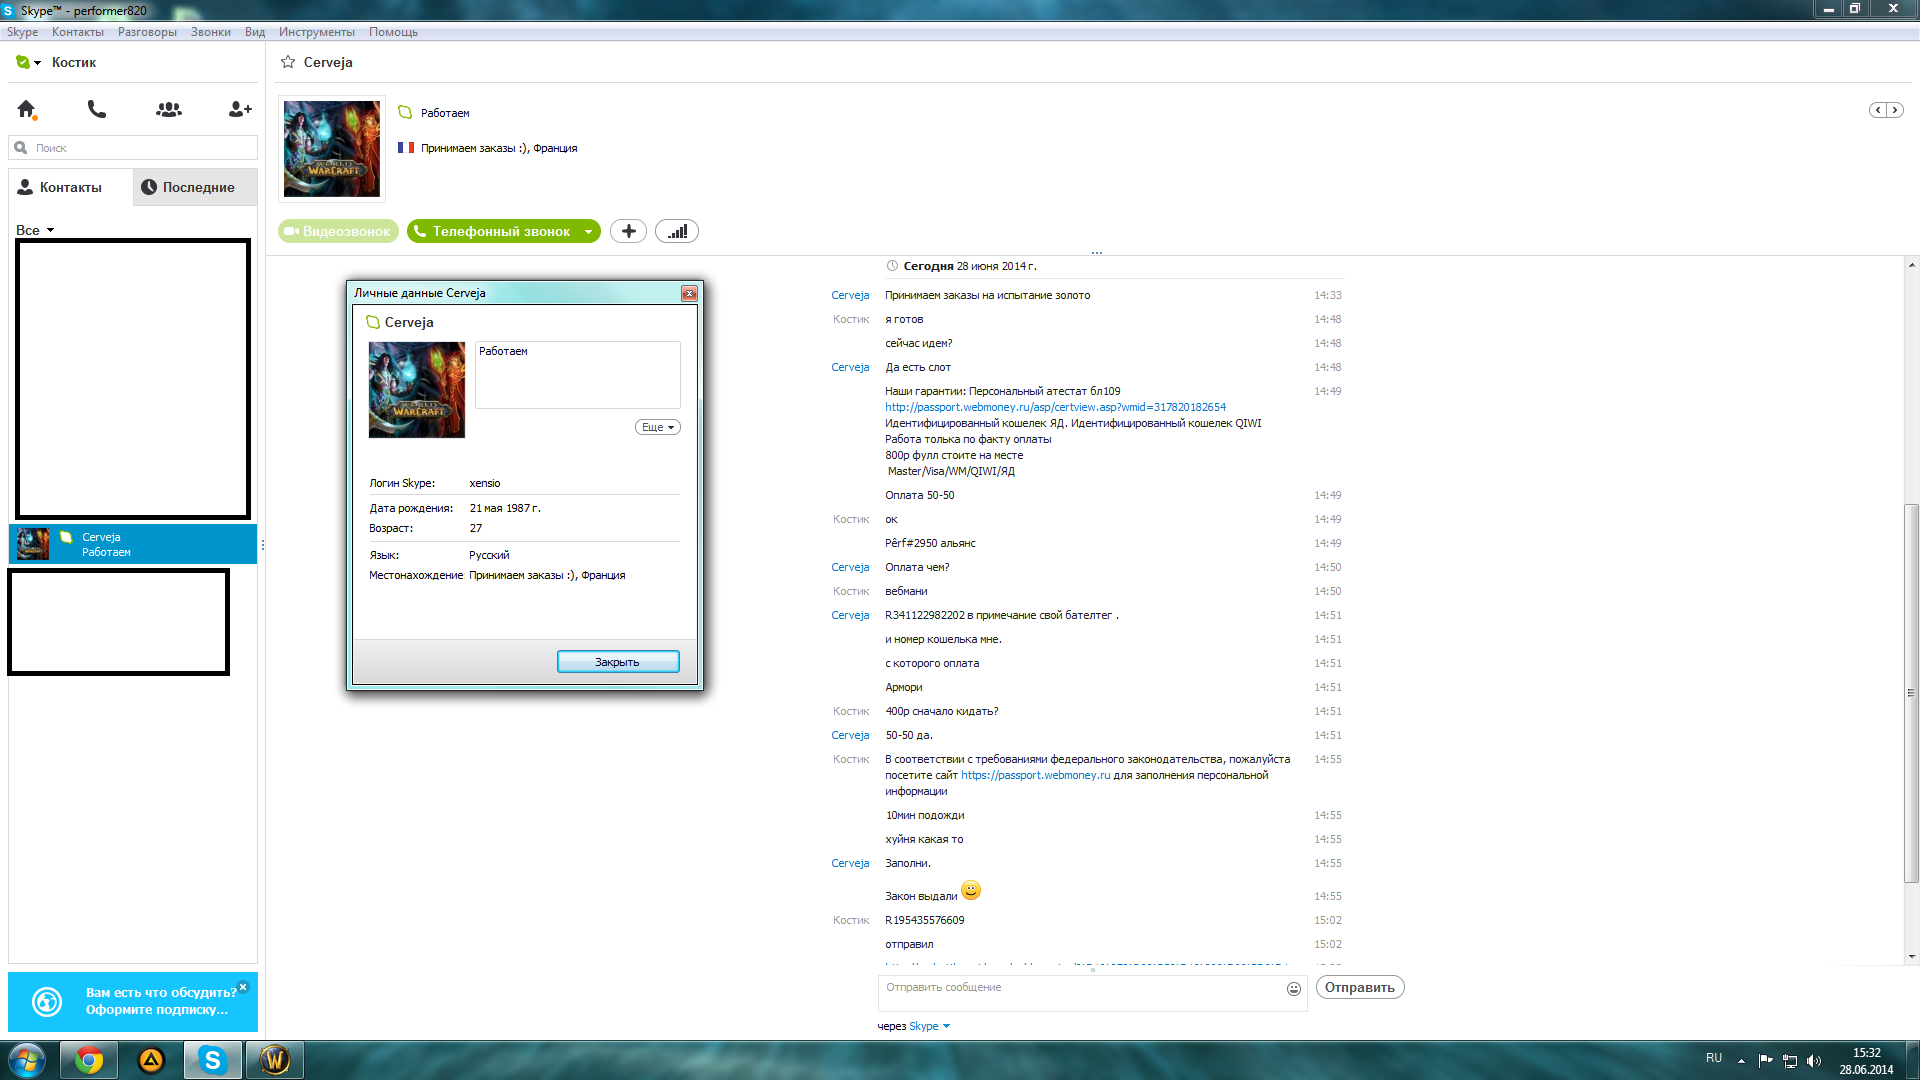
Task: Open the Инструменты menu
Action: pos(317,32)
